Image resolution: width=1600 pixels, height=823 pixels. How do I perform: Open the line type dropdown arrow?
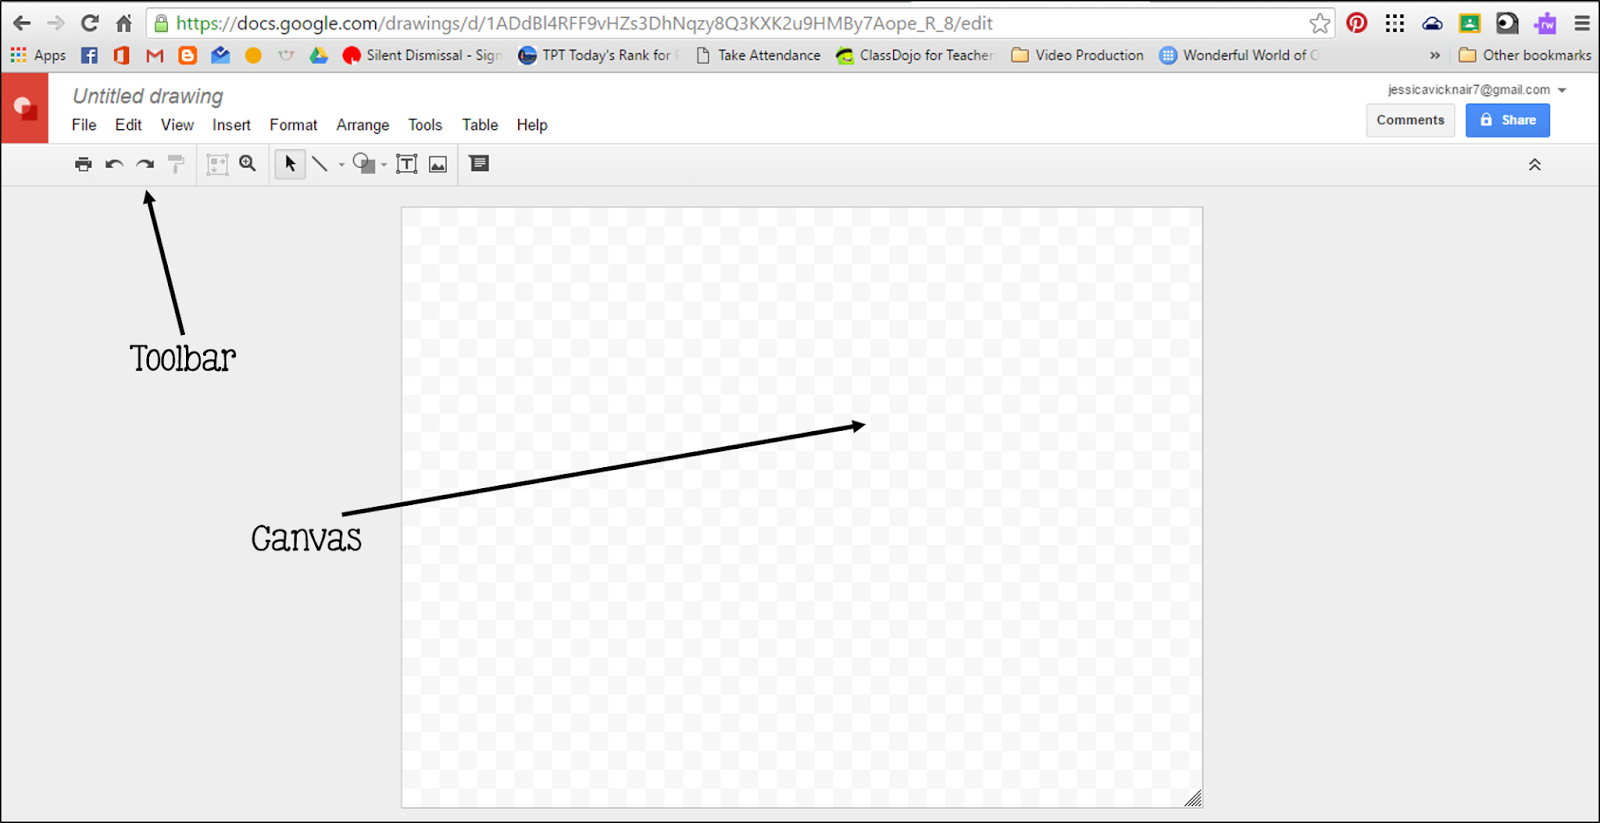342,165
